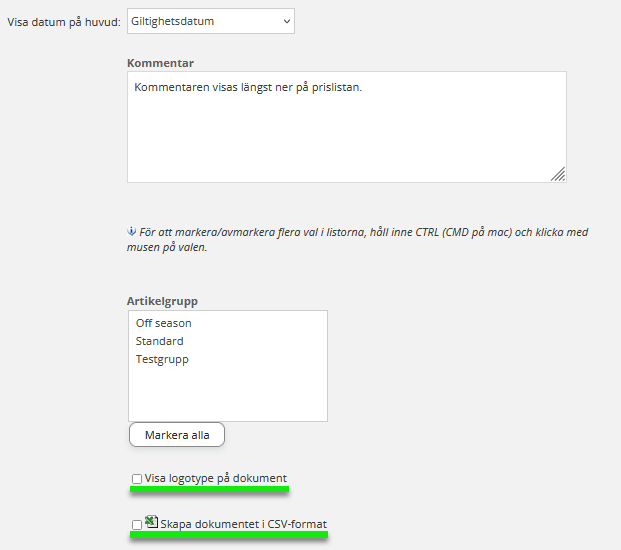Click the resize grip of the Kommentar box
The height and width of the screenshot is (550, 621).
coord(558,174)
